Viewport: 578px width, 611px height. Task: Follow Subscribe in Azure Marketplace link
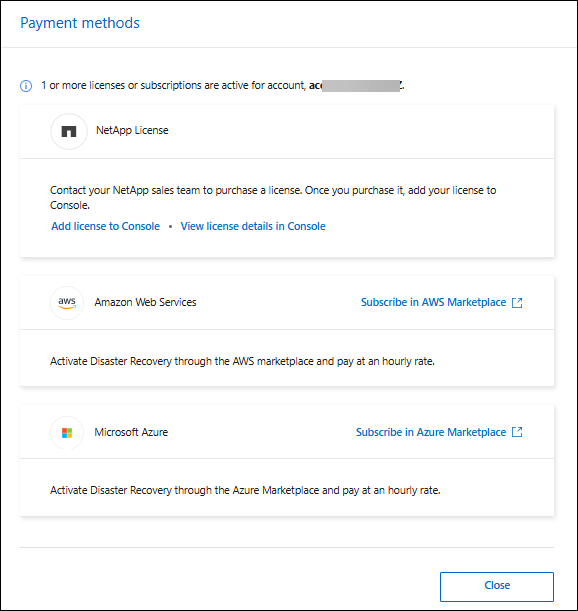pyautogui.click(x=431, y=432)
